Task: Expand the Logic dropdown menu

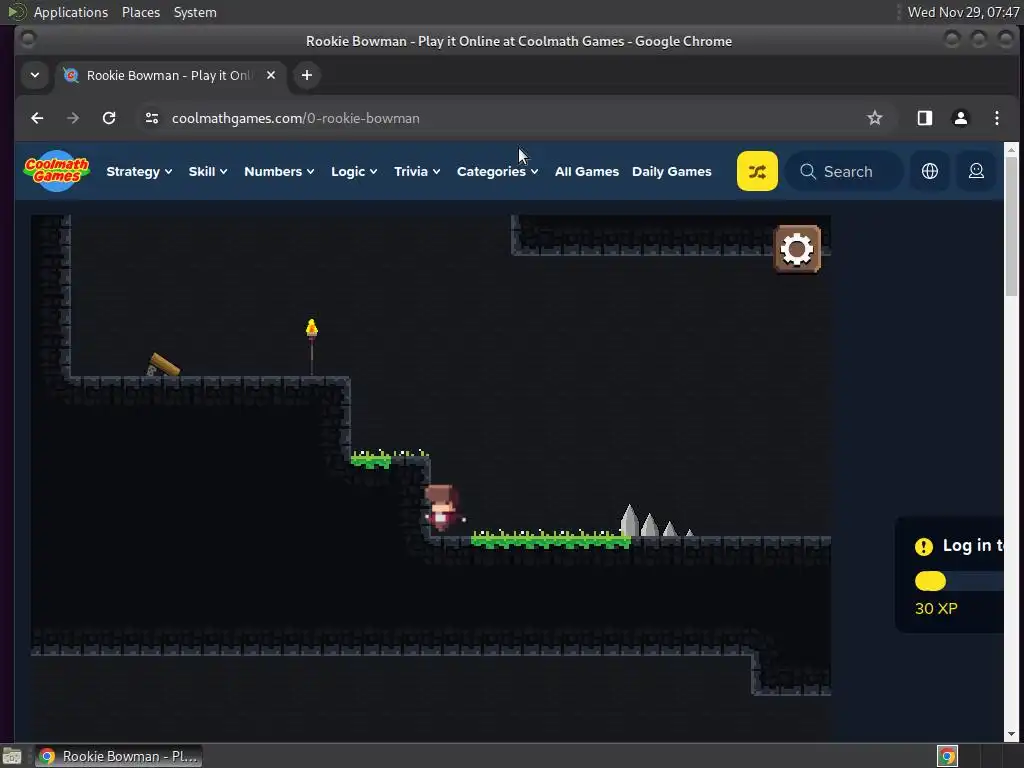Action: point(354,171)
